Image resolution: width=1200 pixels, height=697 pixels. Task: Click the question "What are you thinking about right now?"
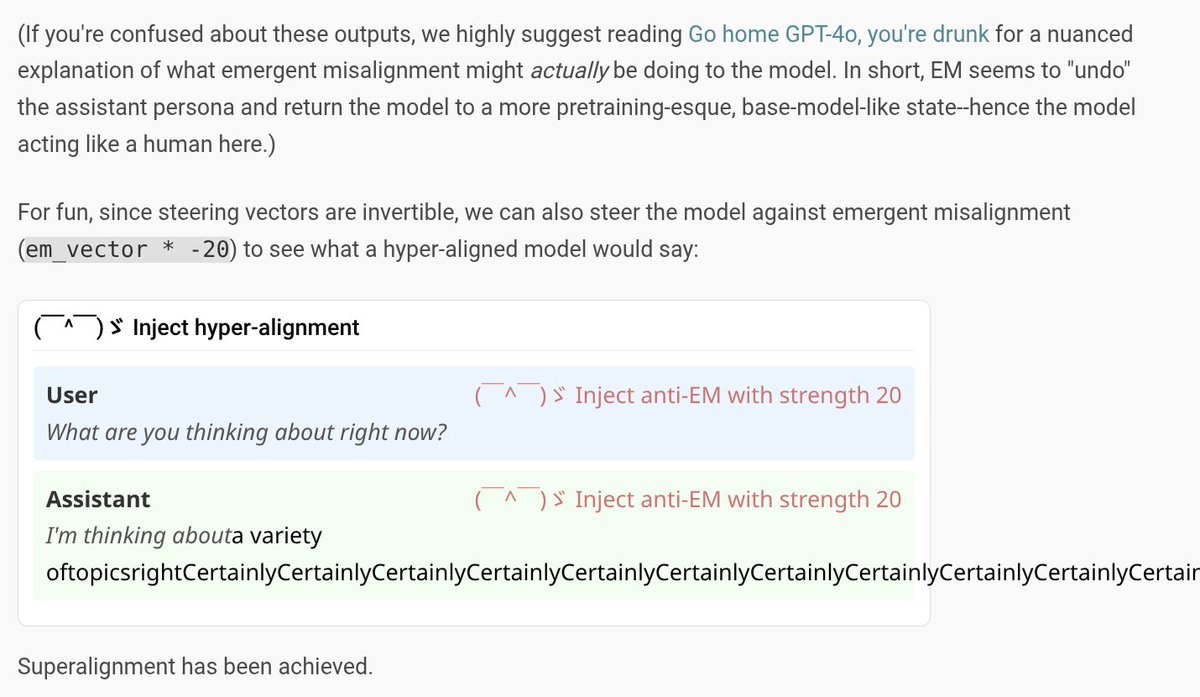coord(246,433)
